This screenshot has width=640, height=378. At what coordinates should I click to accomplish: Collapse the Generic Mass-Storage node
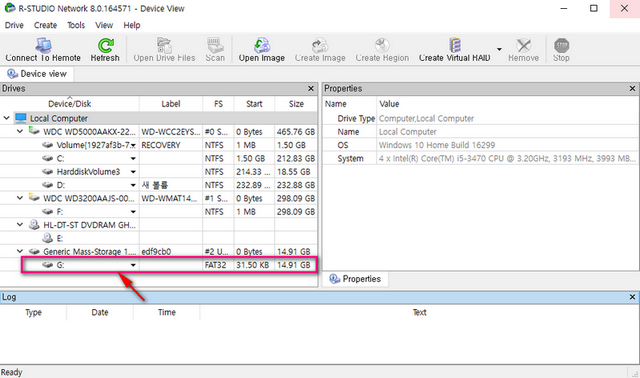coord(20,251)
